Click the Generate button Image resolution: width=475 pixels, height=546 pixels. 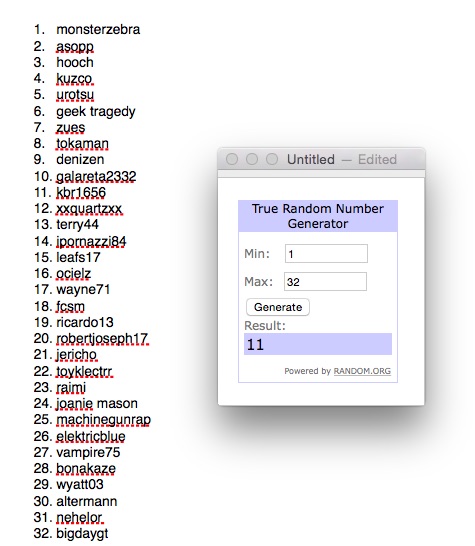pos(278,307)
